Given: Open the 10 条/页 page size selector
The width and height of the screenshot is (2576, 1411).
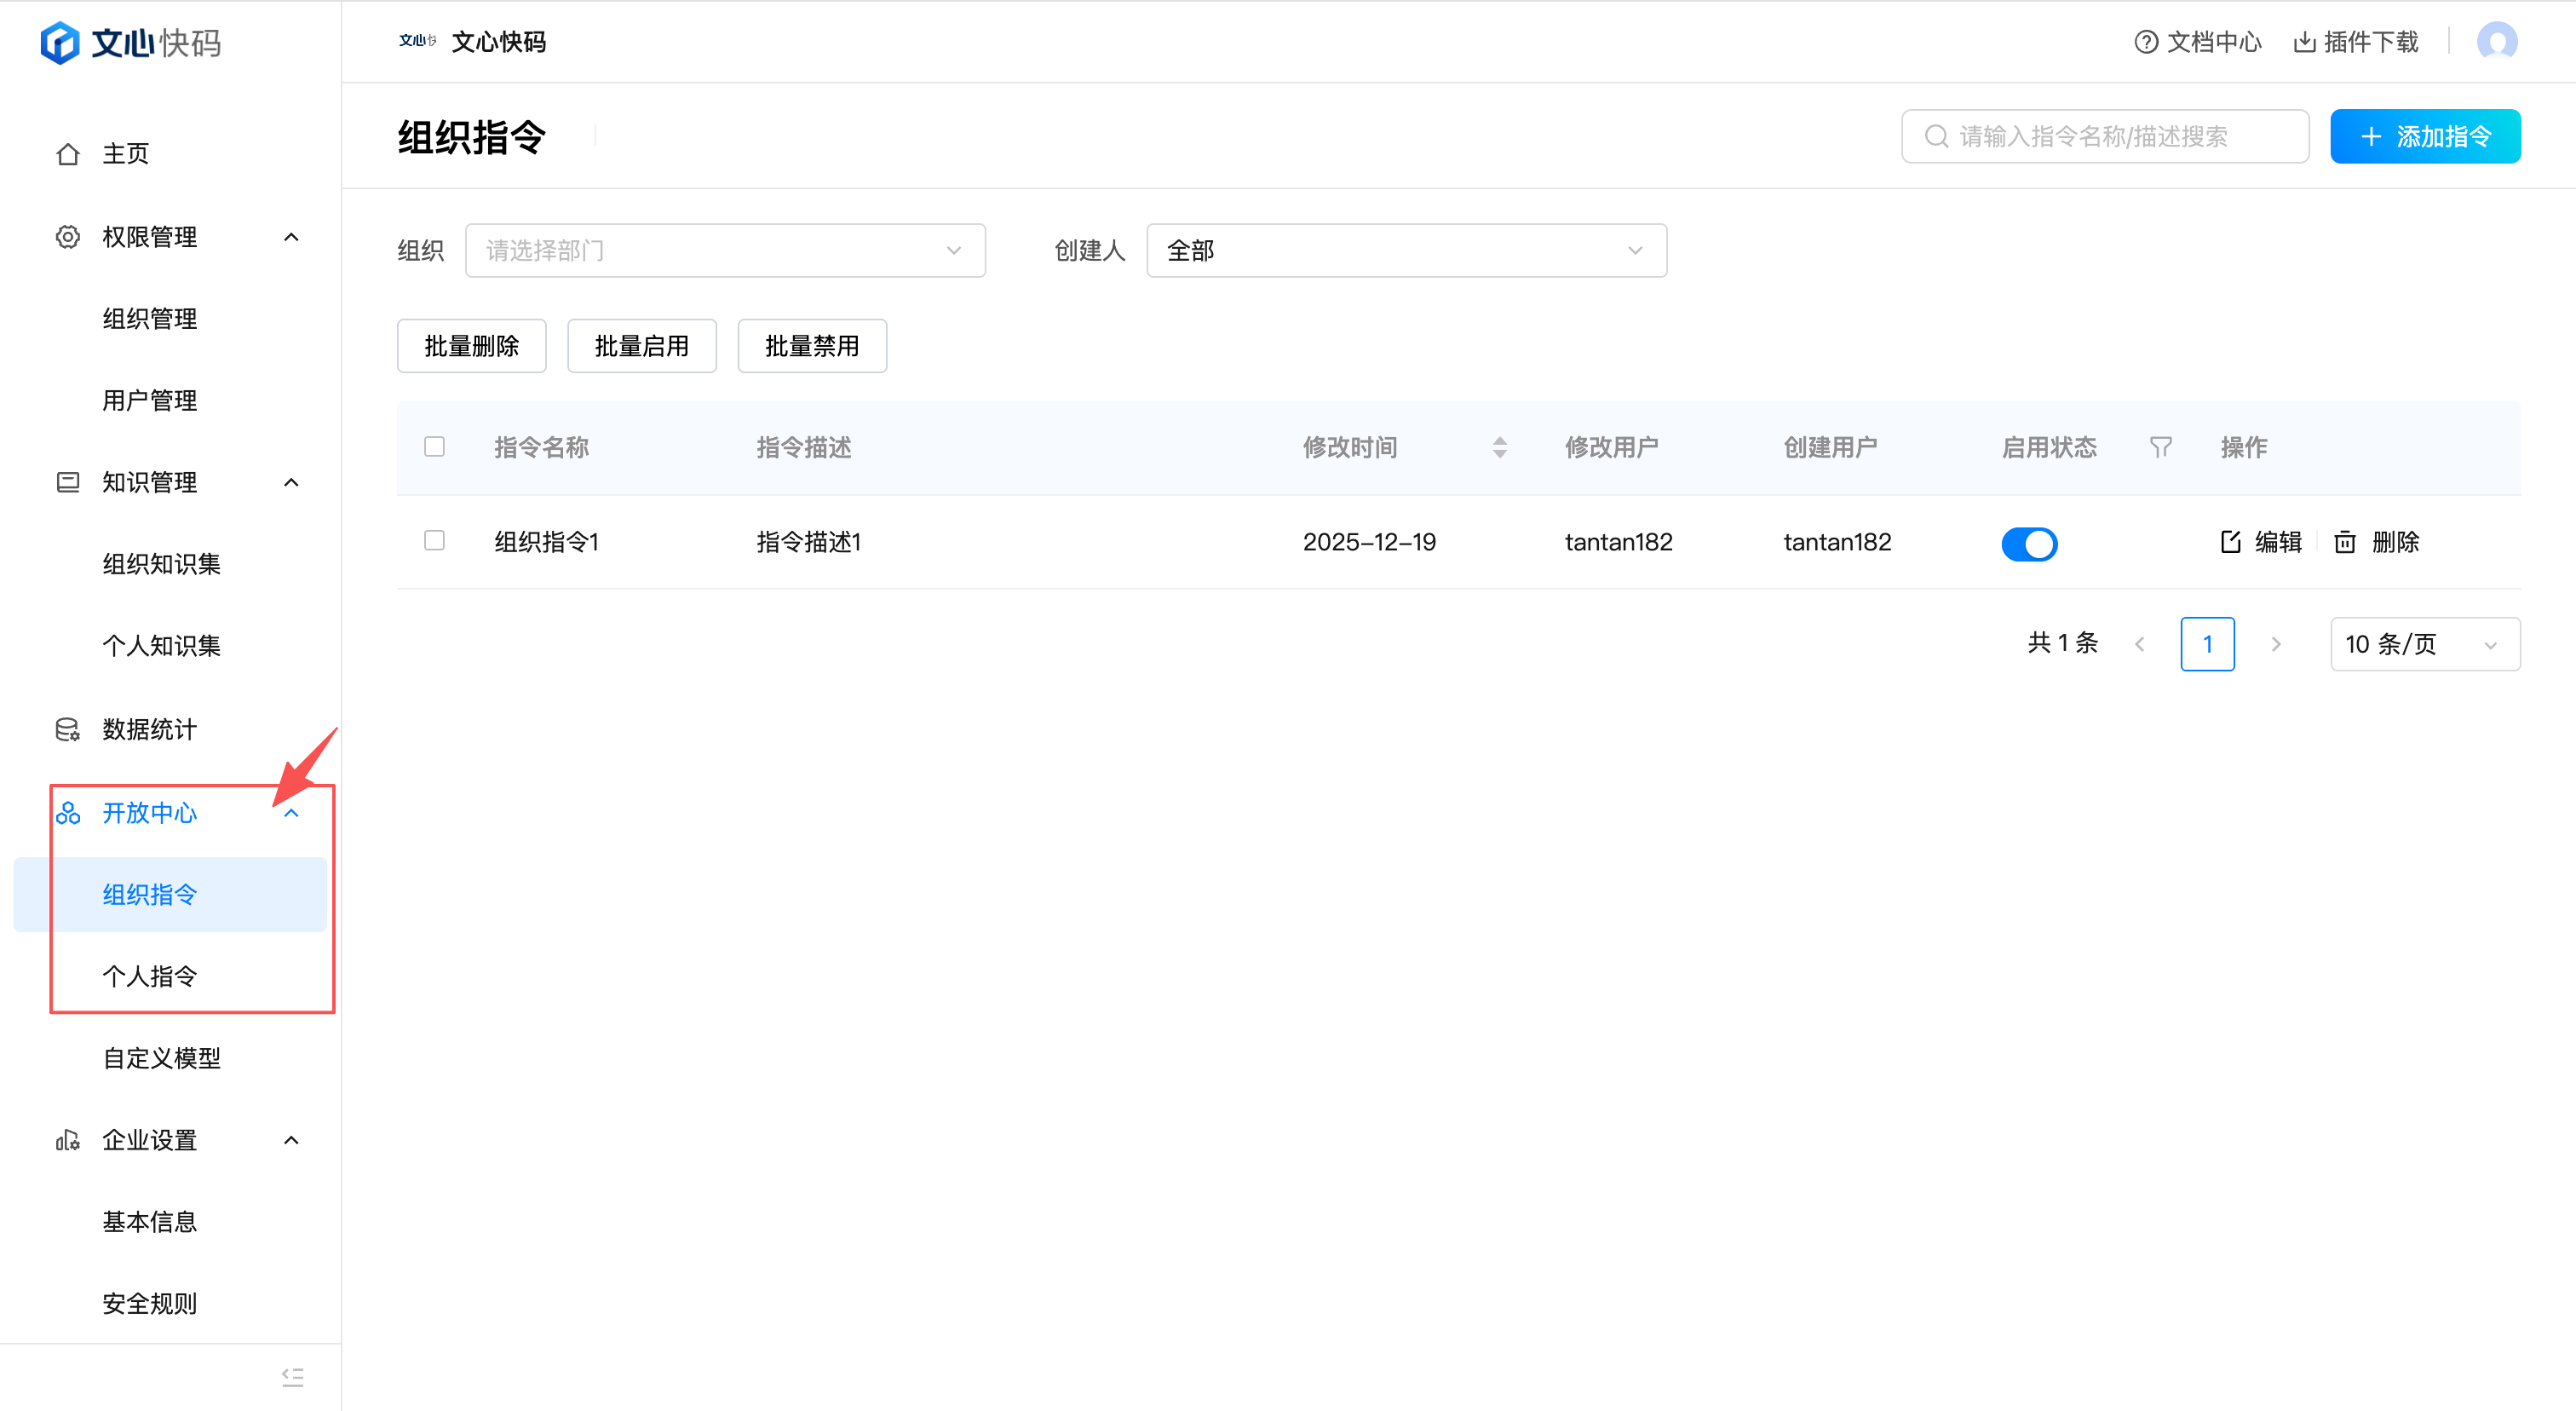Looking at the screenshot, I should [x=2424, y=644].
